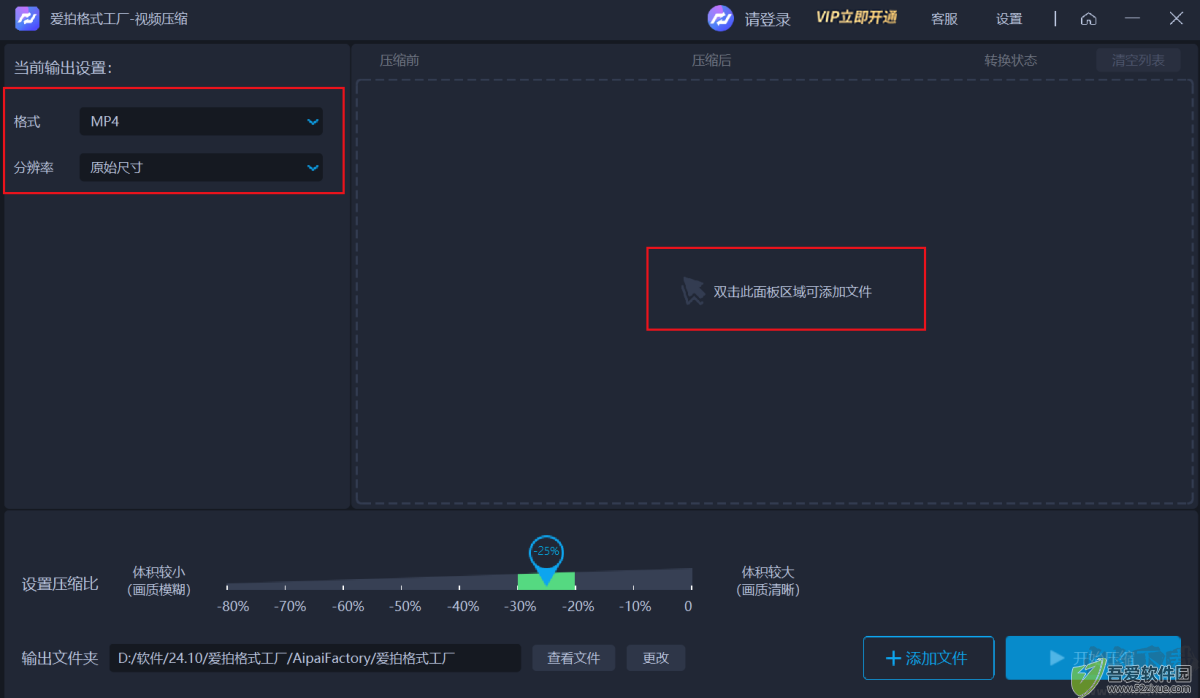Click 请登录 to sign in

767,19
